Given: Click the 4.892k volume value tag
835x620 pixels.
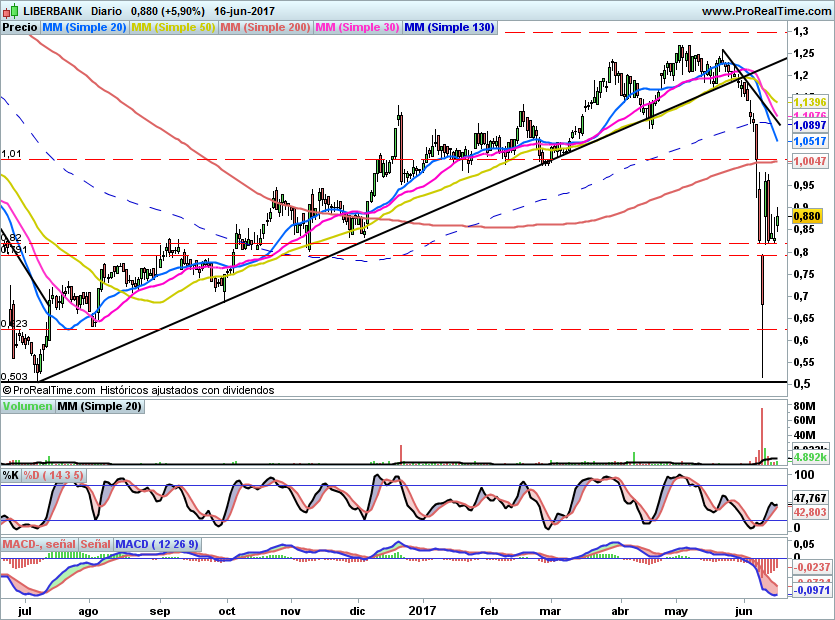Looking at the screenshot, I should click(x=810, y=457).
